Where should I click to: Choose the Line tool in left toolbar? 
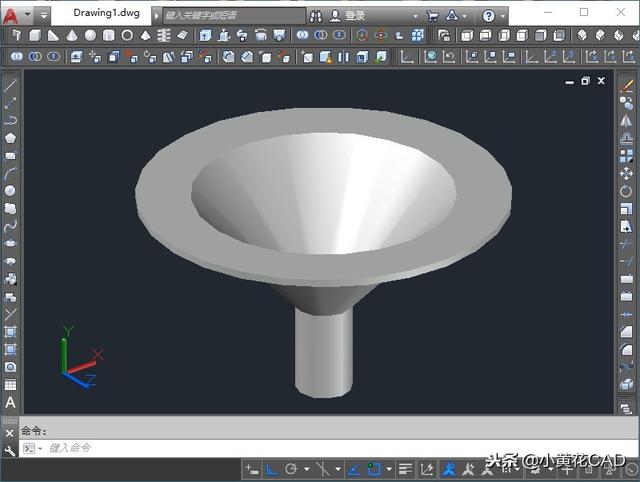pos(10,85)
